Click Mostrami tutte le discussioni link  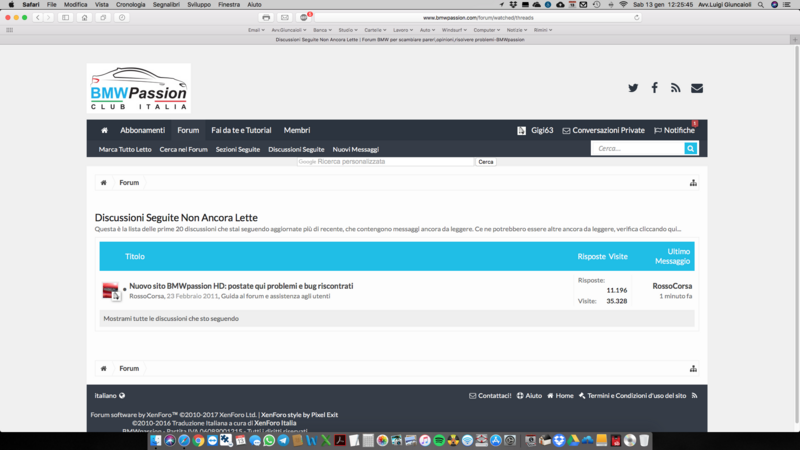(171, 318)
